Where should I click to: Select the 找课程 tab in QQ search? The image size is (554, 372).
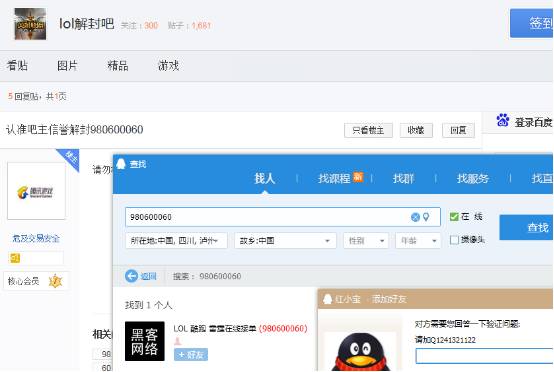click(334, 178)
